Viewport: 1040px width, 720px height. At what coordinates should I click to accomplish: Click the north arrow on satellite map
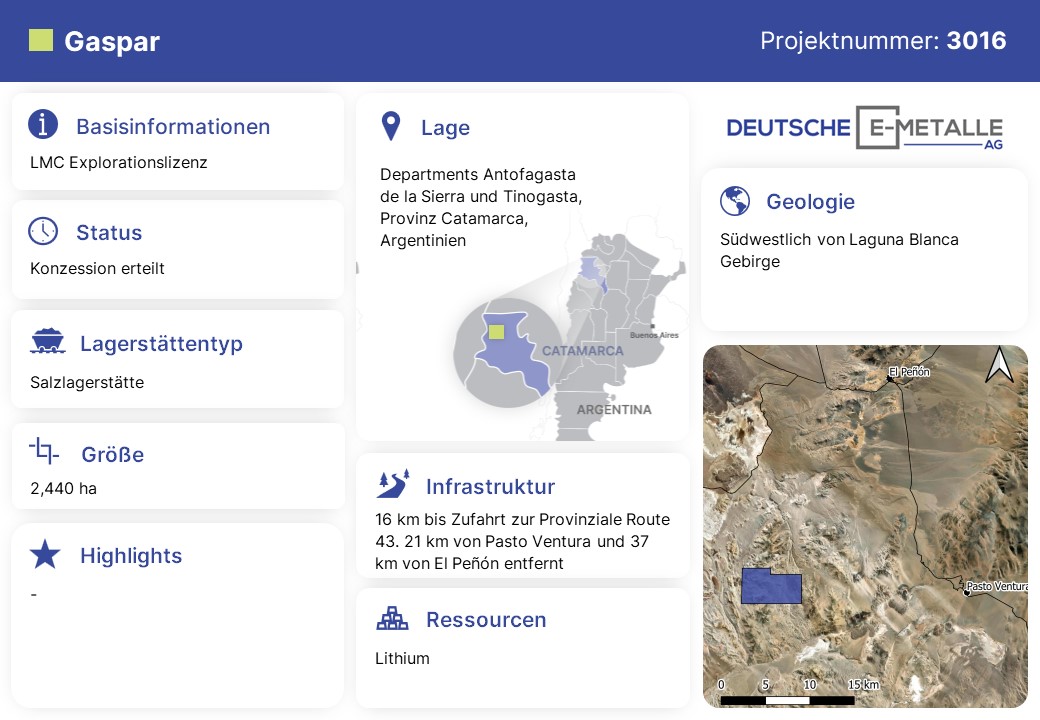(999, 366)
